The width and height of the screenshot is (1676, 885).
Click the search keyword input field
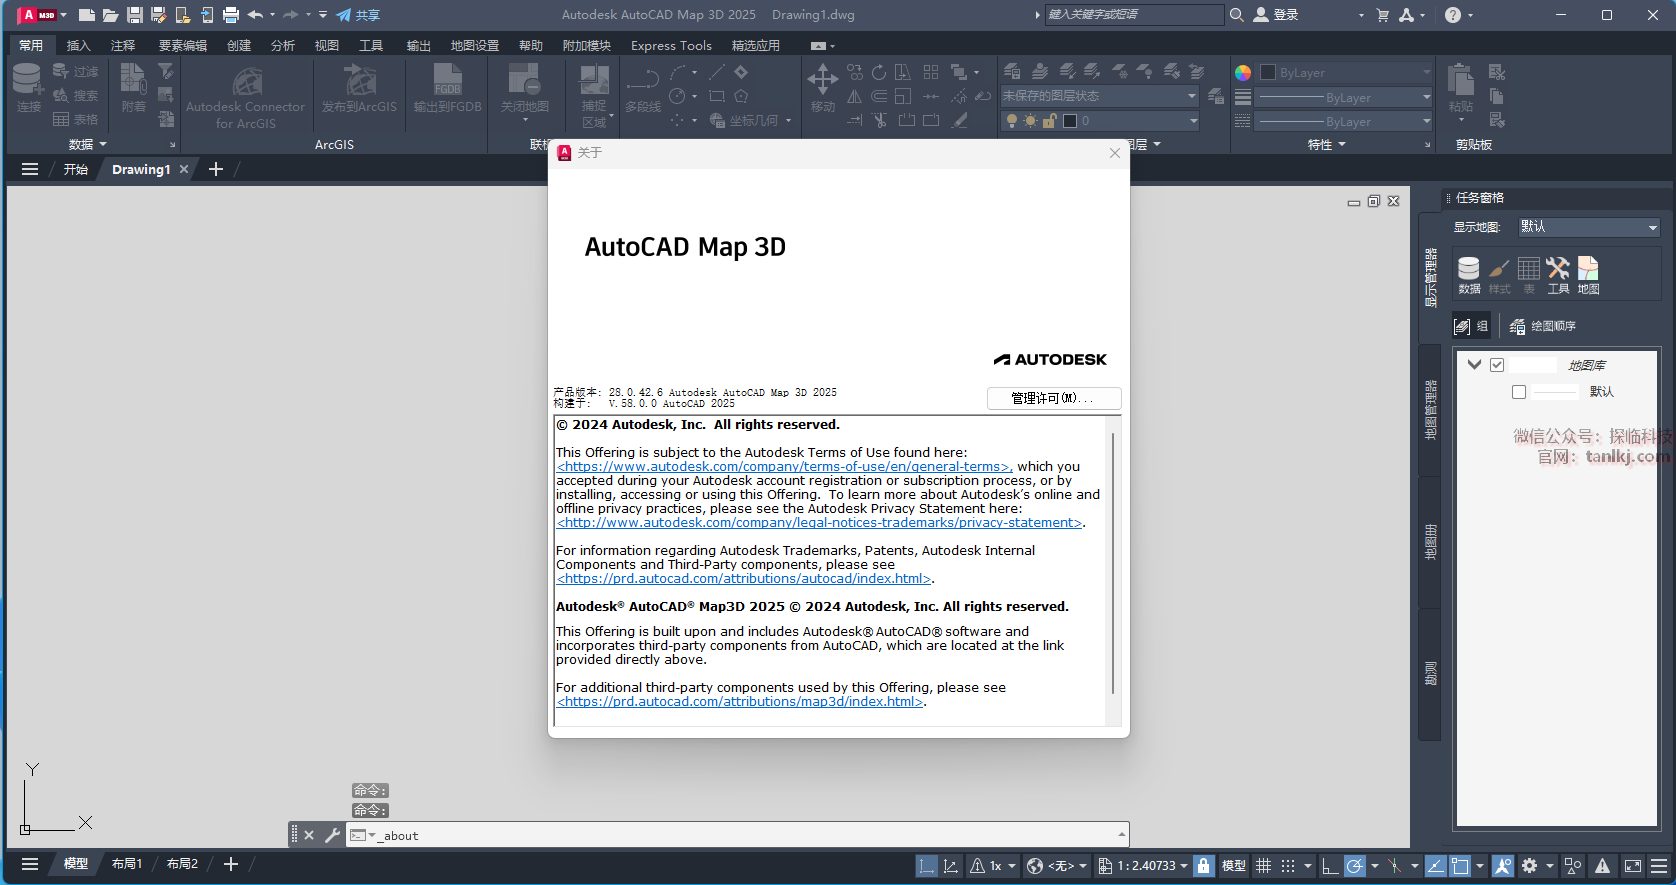(1132, 15)
